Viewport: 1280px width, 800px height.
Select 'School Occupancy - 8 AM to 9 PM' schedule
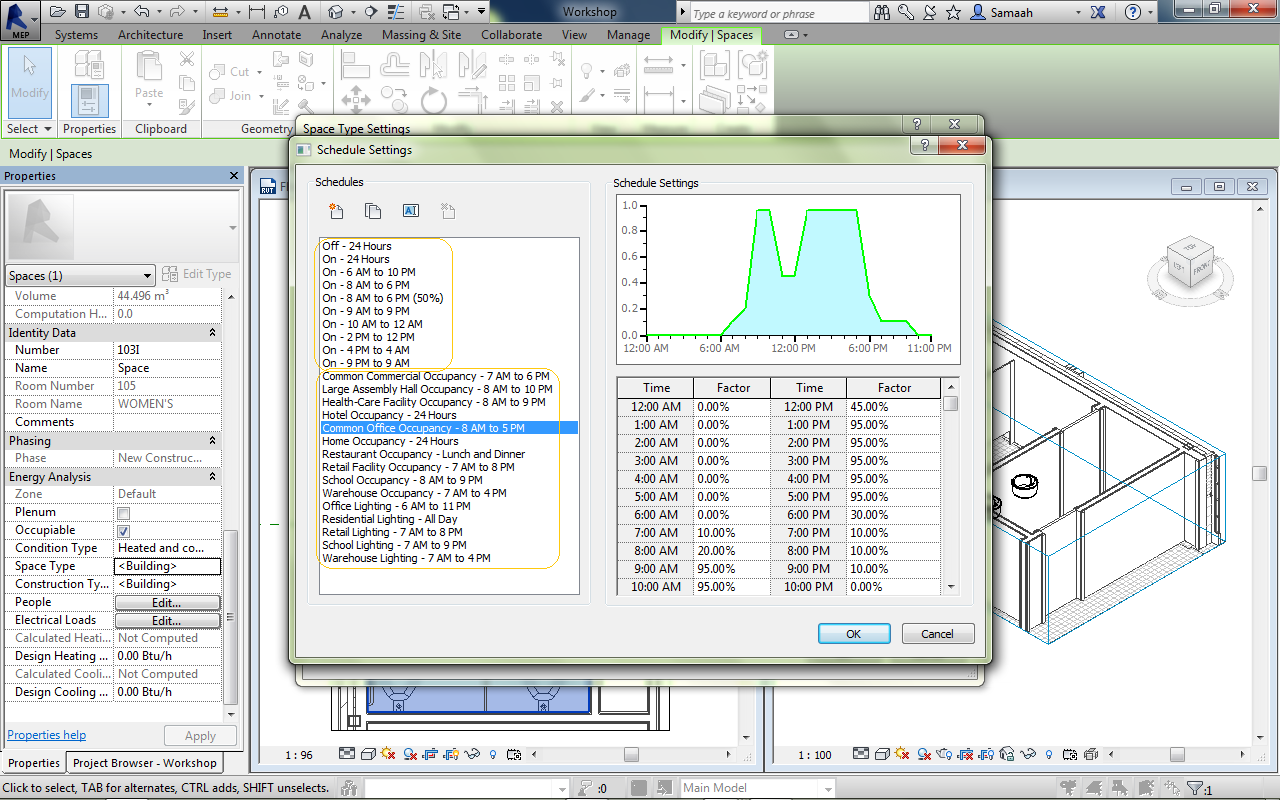click(402, 480)
